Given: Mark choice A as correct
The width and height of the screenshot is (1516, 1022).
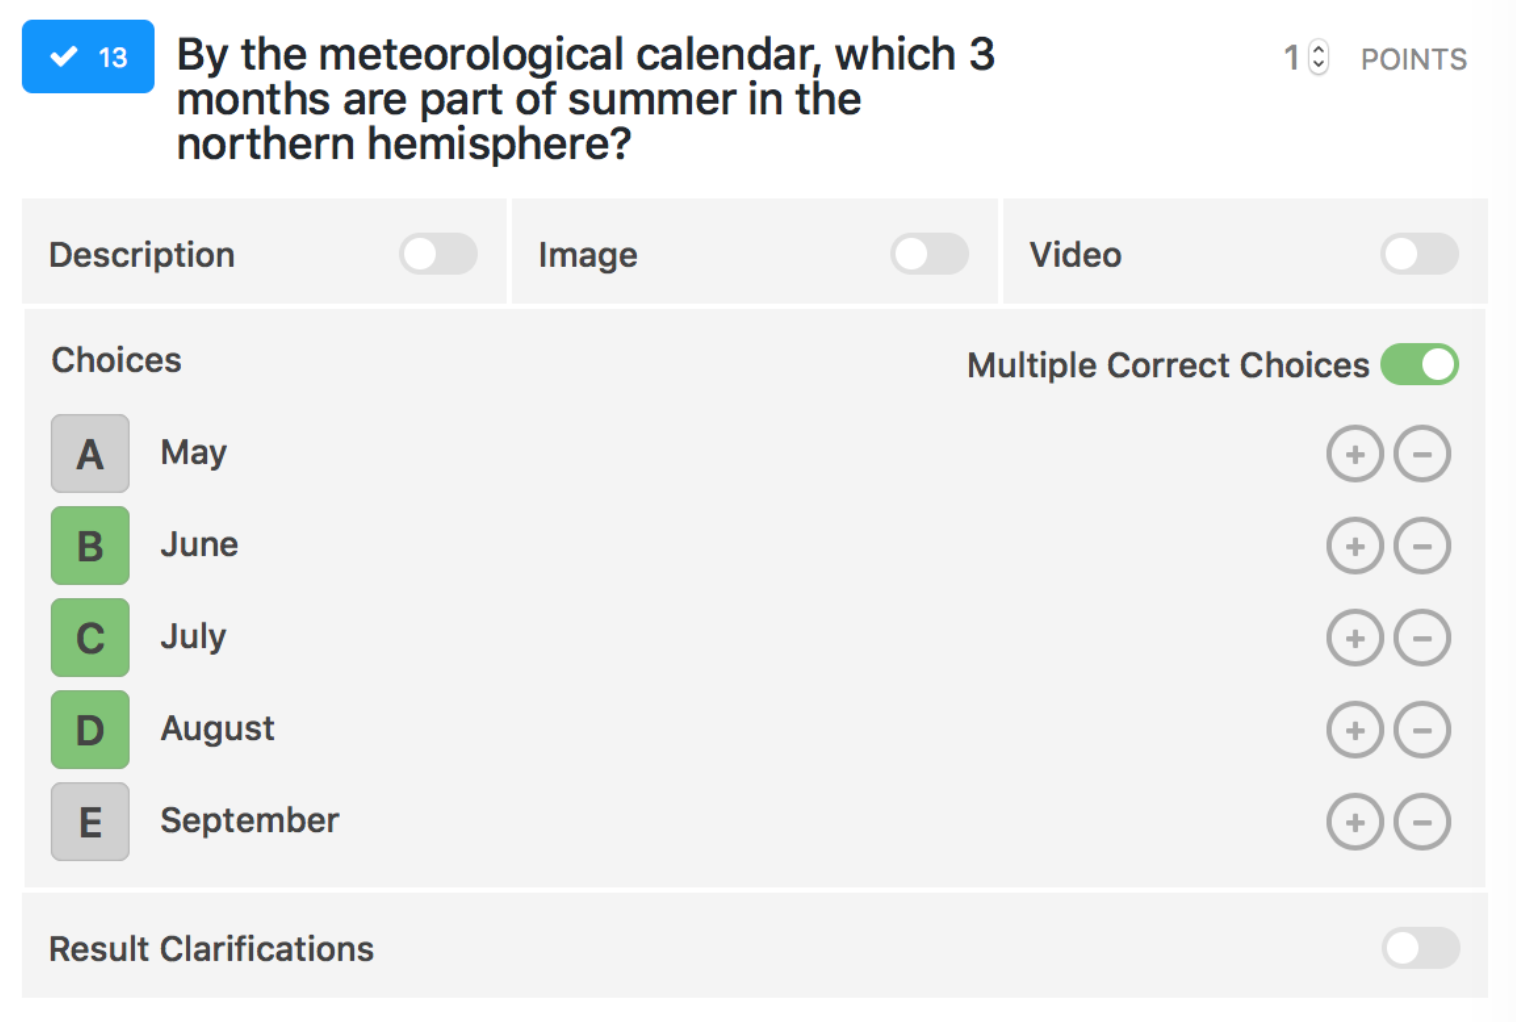Looking at the screenshot, I should (x=90, y=454).
